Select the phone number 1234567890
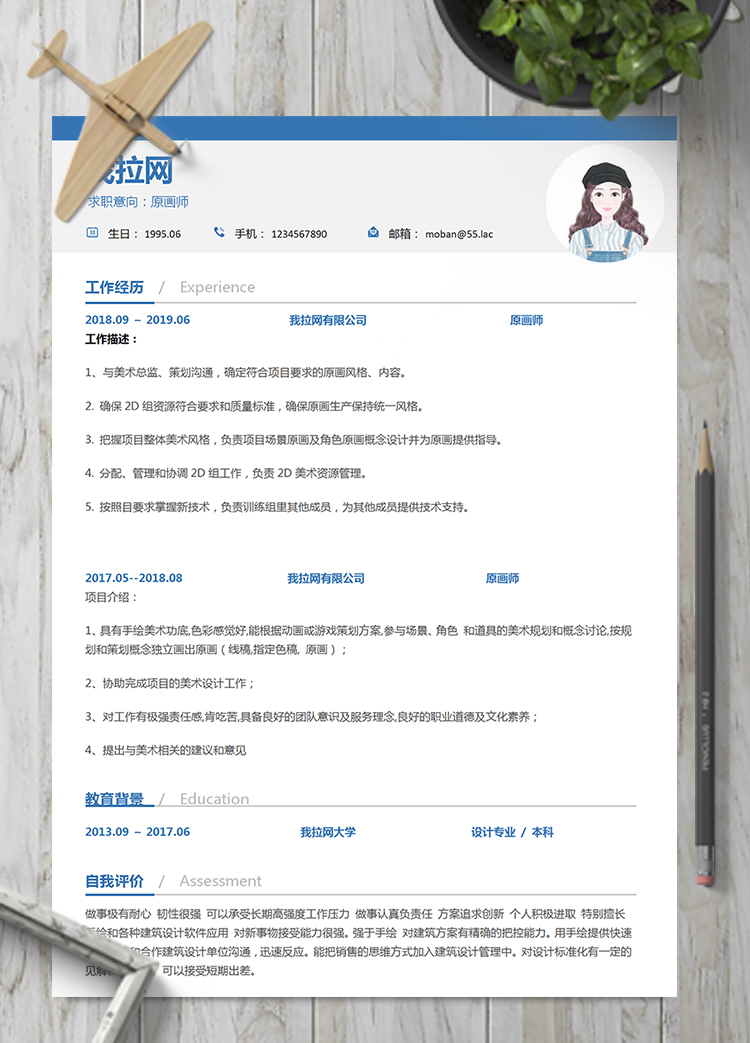Viewport: 750px width, 1043px height. (299, 234)
